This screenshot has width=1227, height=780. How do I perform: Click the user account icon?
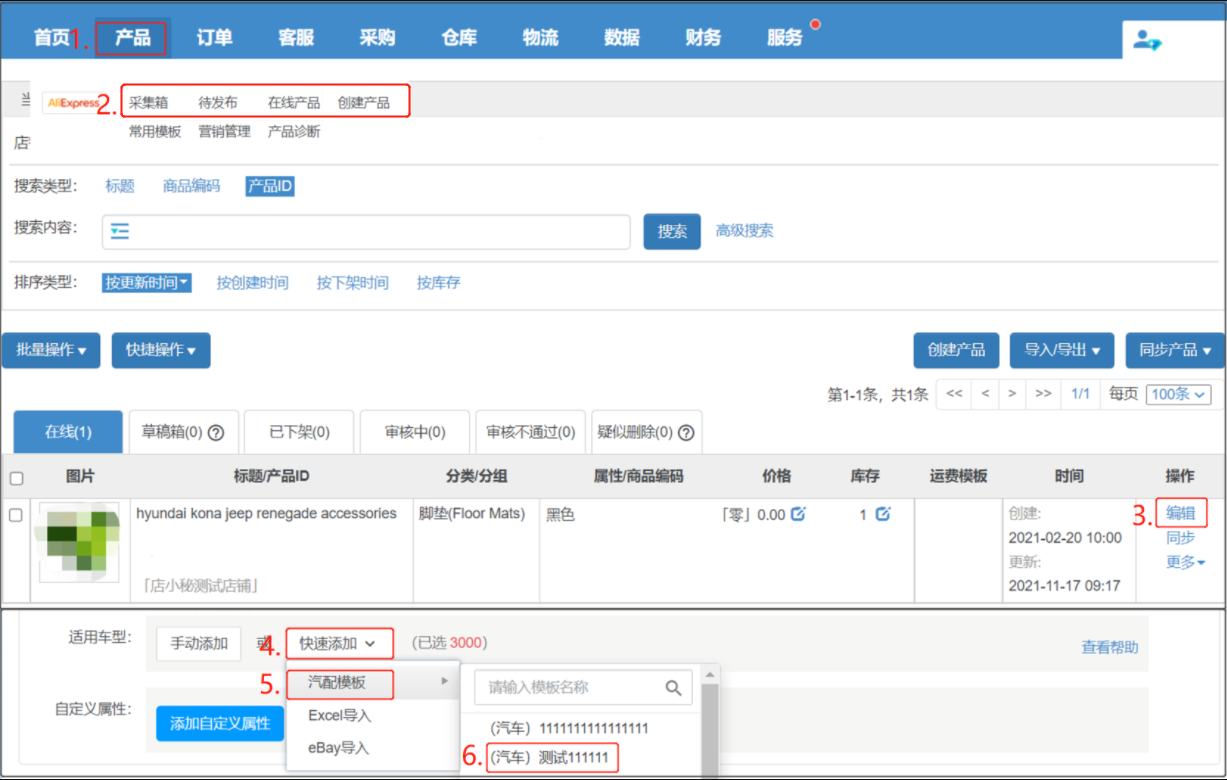[1147, 40]
